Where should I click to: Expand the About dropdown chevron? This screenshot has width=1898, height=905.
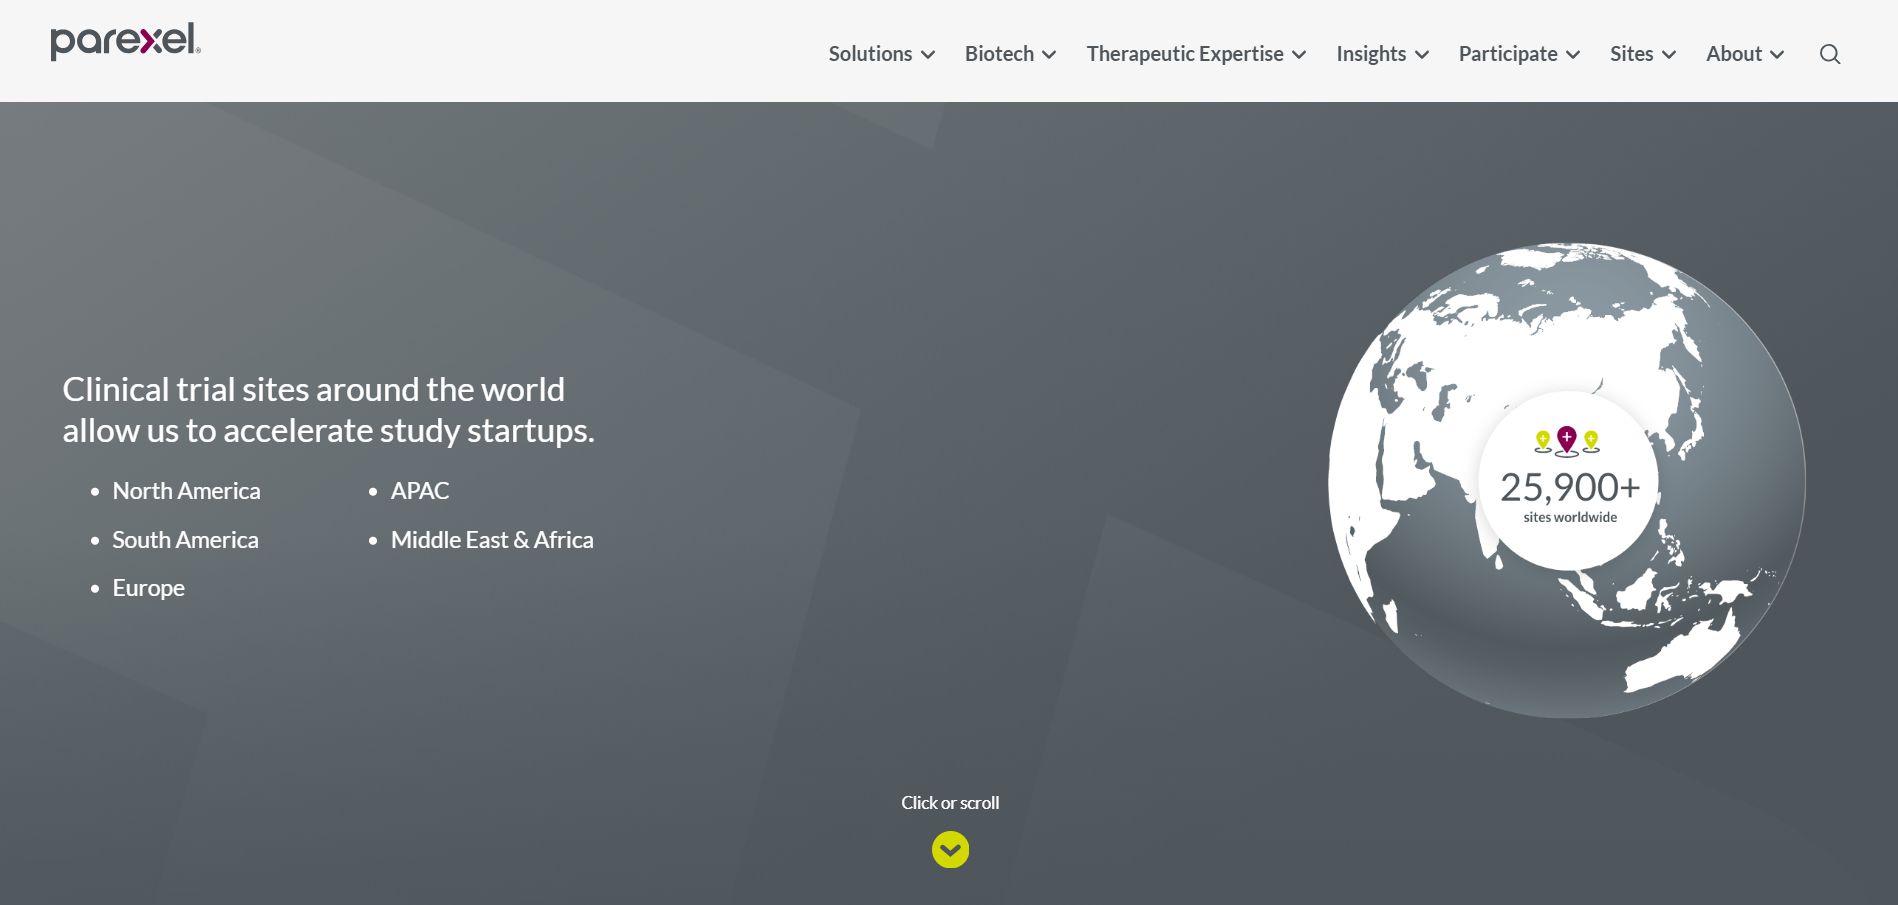click(1777, 55)
